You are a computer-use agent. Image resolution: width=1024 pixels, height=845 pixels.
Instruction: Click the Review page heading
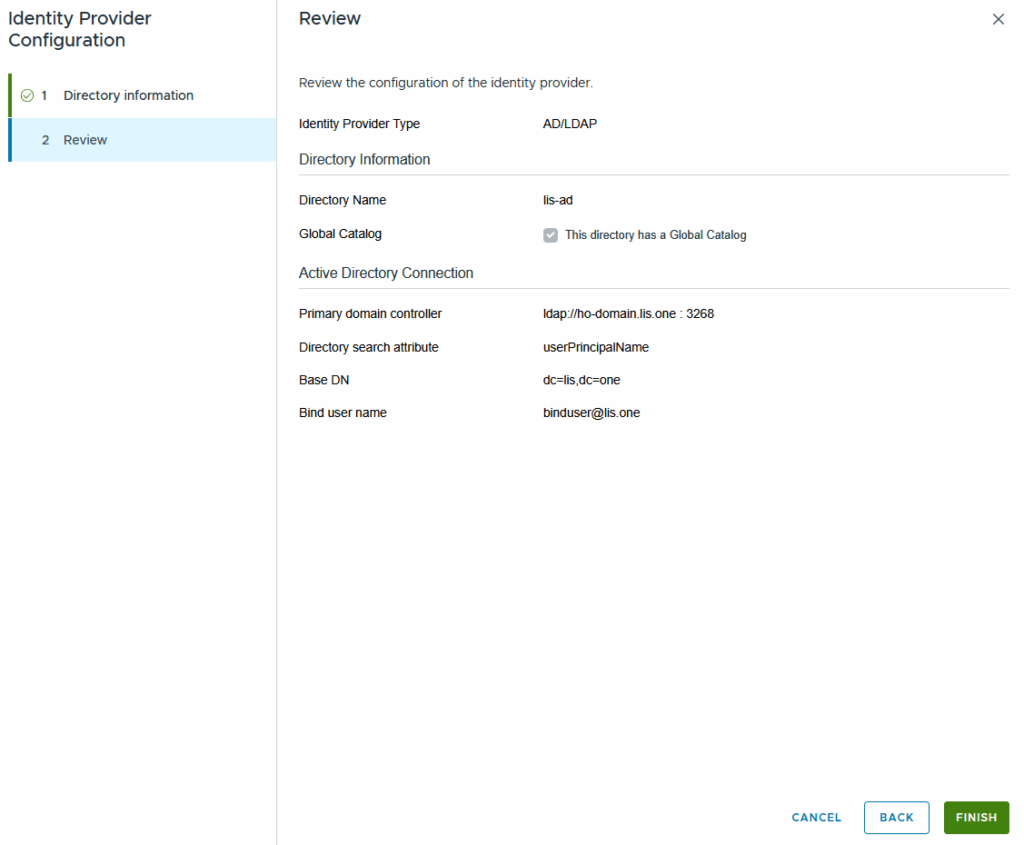(330, 19)
